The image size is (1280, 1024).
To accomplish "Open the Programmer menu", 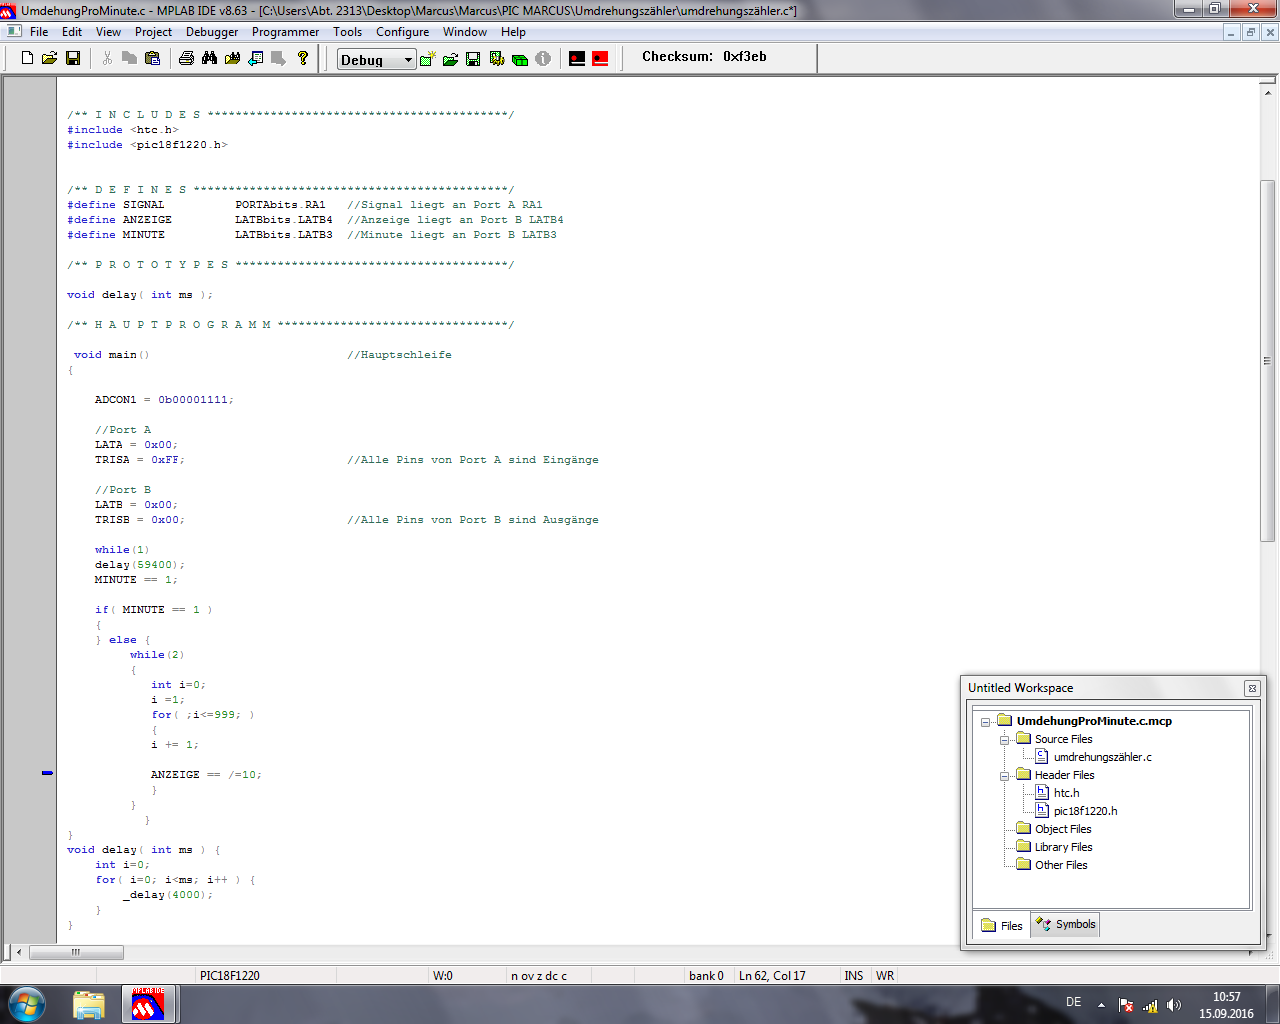I will (x=285, y=32).
